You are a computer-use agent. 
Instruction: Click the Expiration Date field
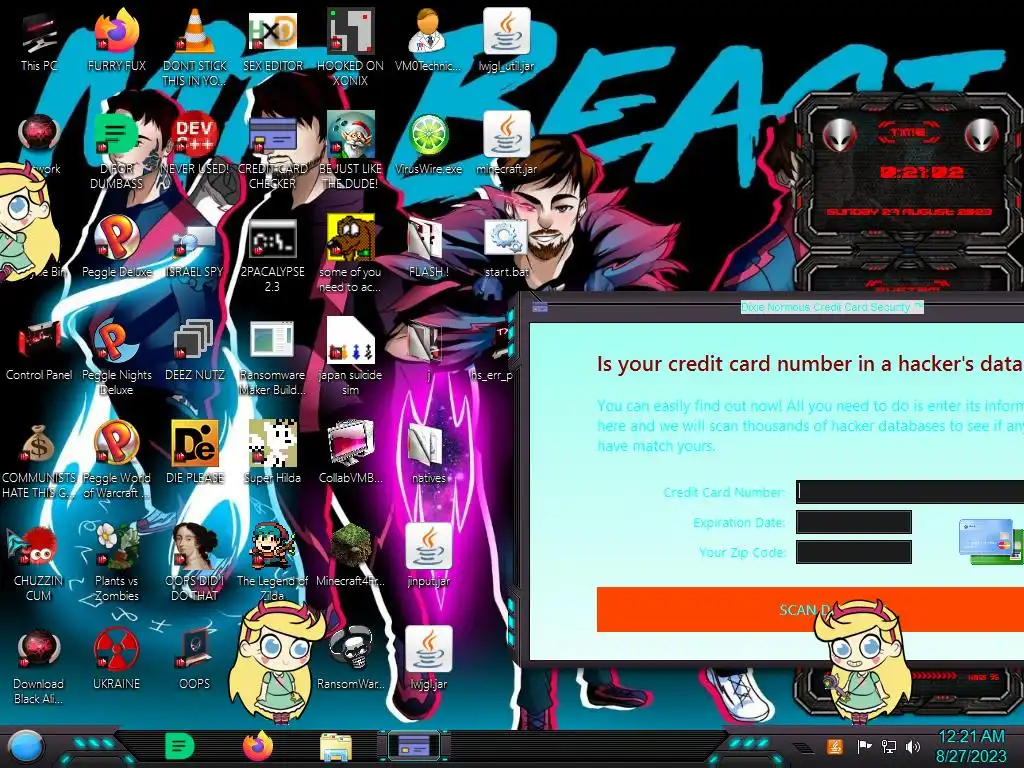click(854, 522)
